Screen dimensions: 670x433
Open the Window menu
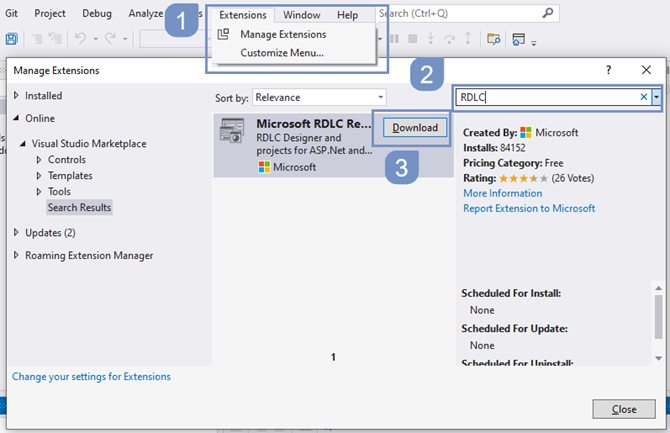click(x=302, y=15)
